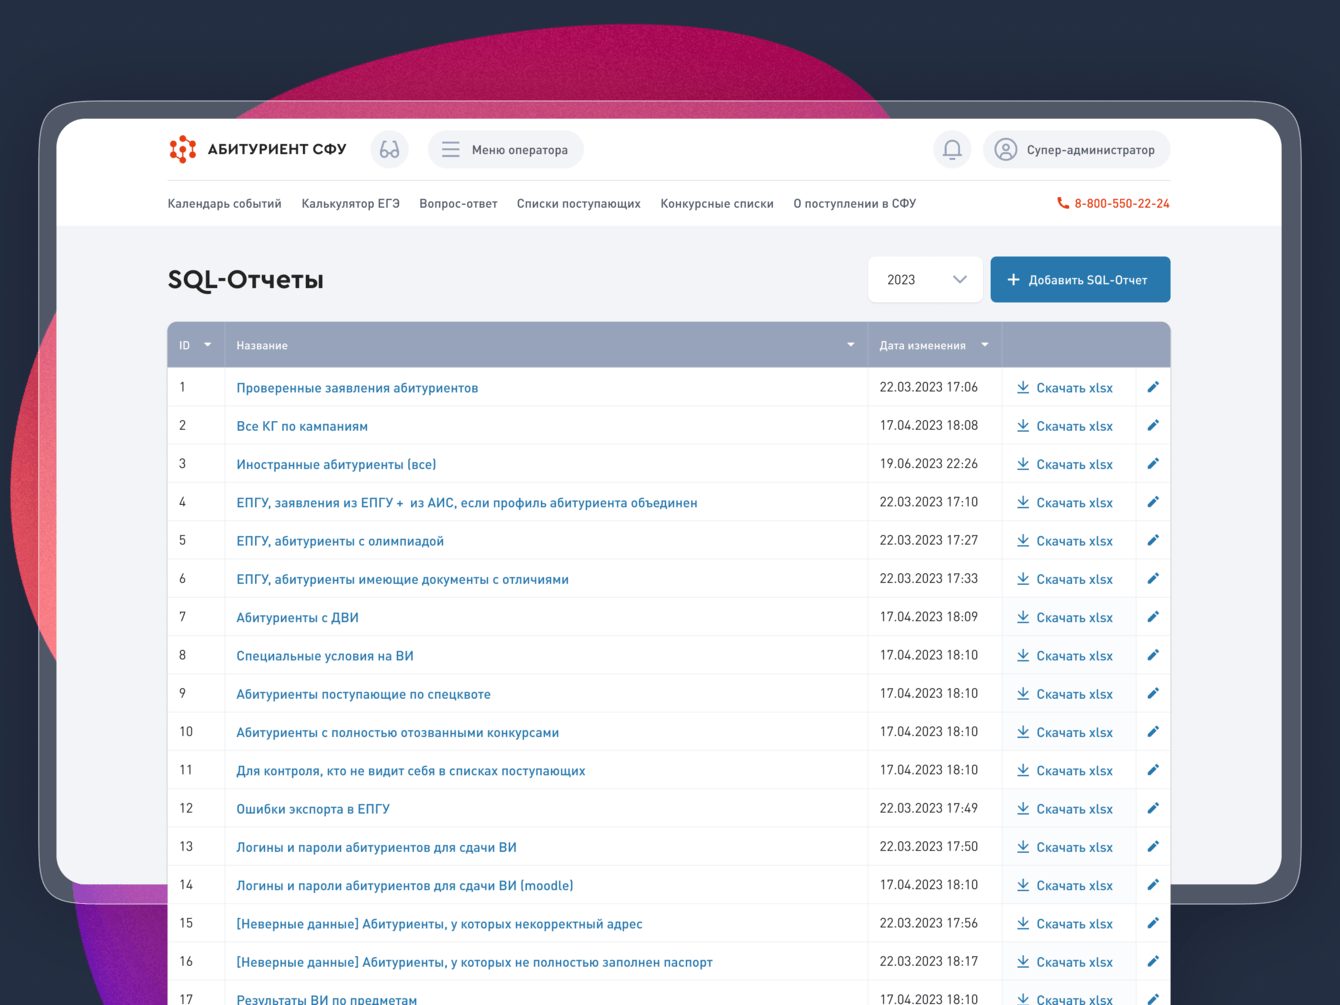Open О поступлении в СФУ
This screenshot has height=1005, width=1340.
pyautogui.click(x=855, y=204)
